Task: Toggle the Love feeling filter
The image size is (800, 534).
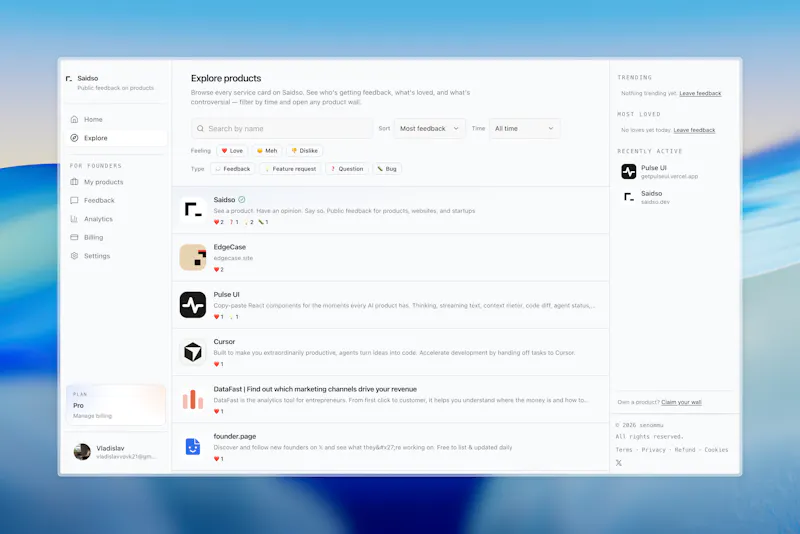Action: click(x=232, y=151)
